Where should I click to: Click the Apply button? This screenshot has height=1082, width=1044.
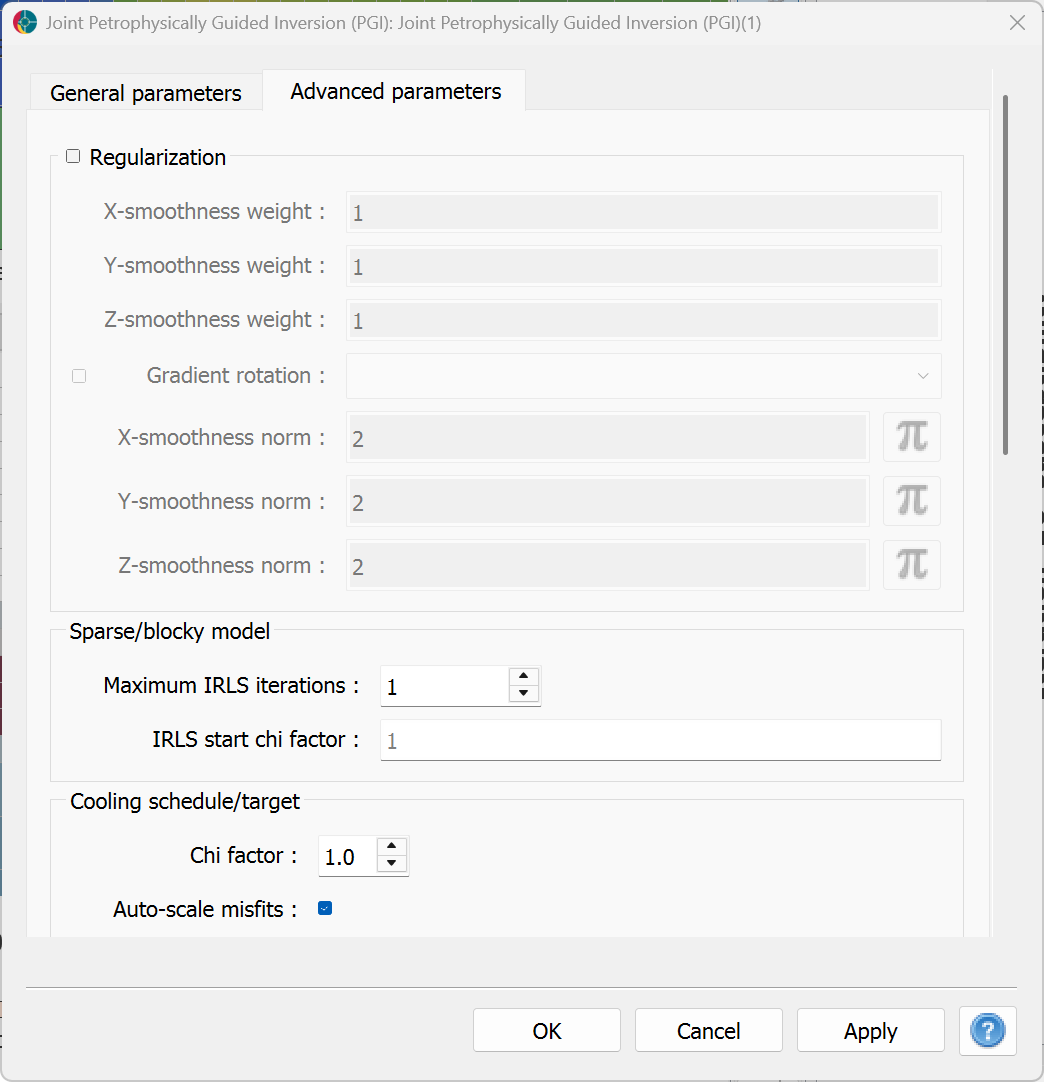point(871,1030)
